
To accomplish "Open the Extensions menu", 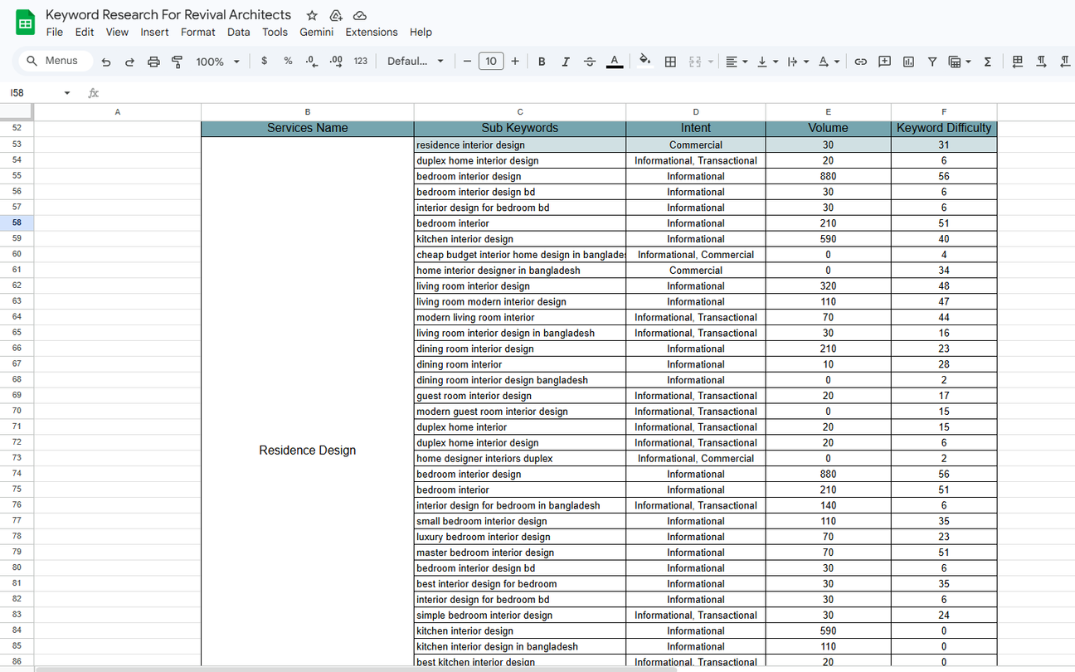I will (371, 32).
